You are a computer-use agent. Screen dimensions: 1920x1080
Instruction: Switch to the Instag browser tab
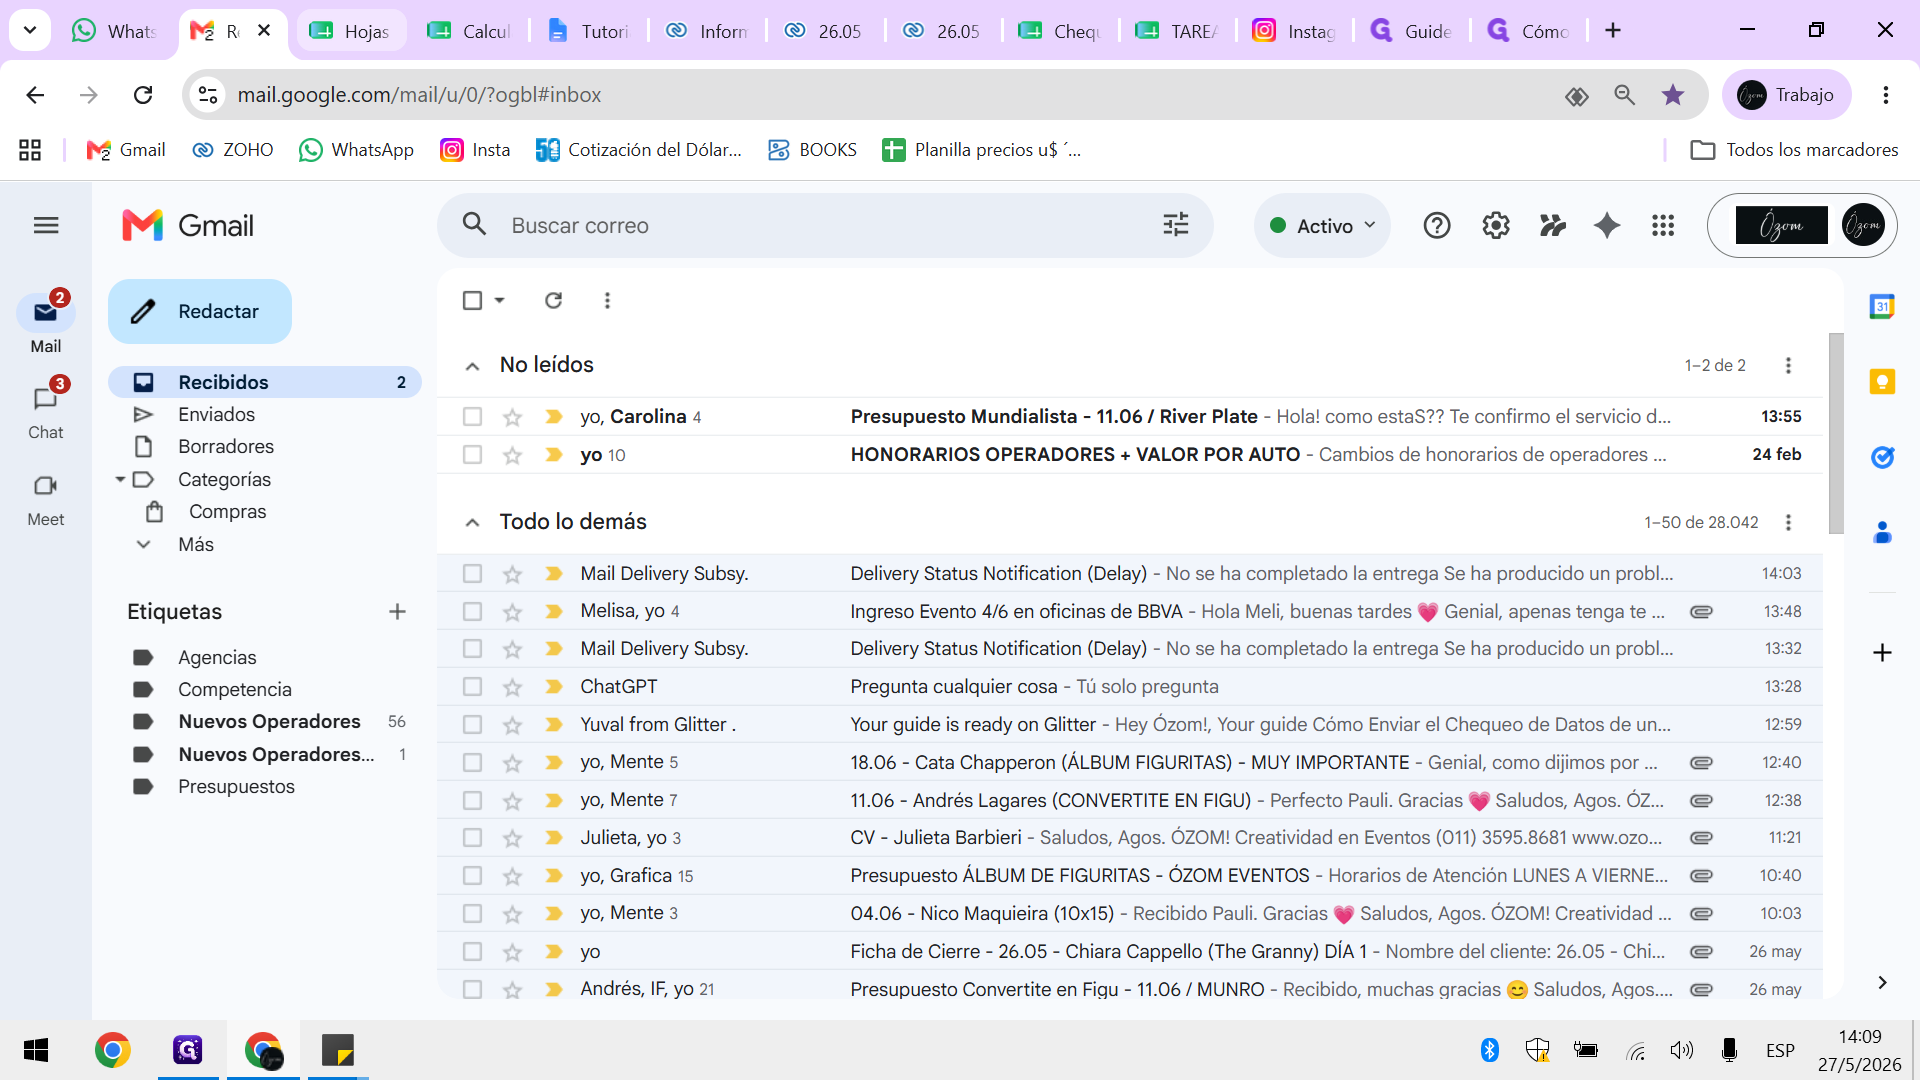click(1295, 31)
